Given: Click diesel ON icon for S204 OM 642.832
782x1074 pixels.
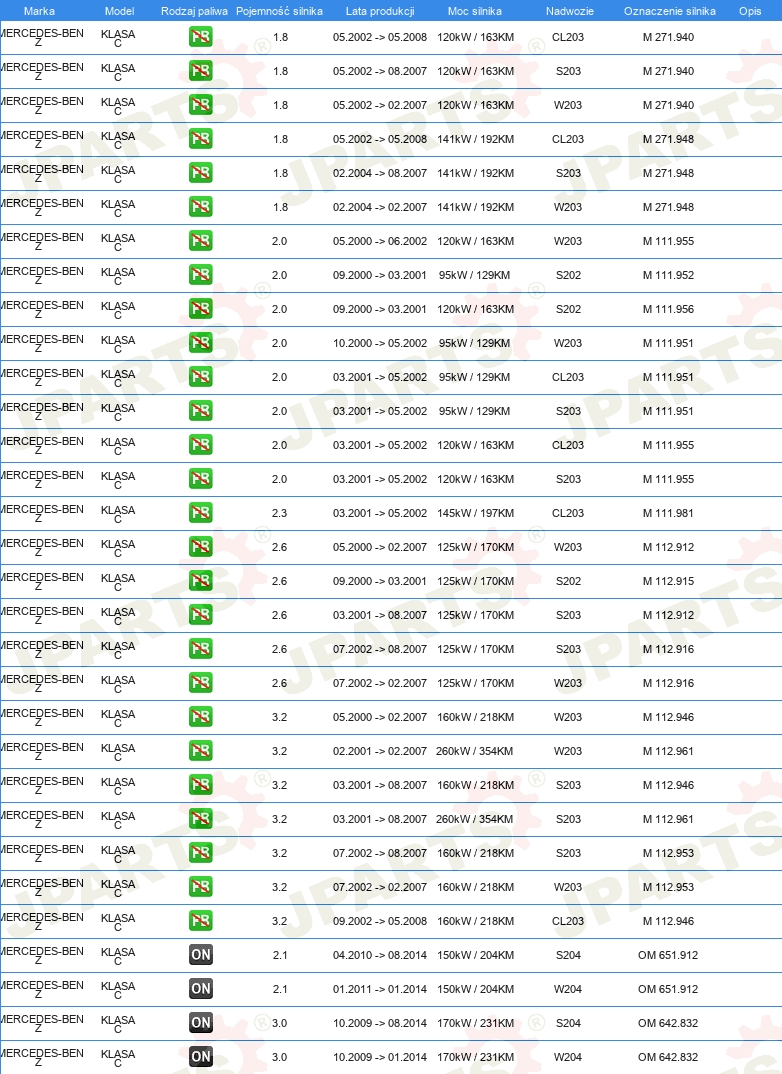Looking at the screenshot, I should 201,1023.
